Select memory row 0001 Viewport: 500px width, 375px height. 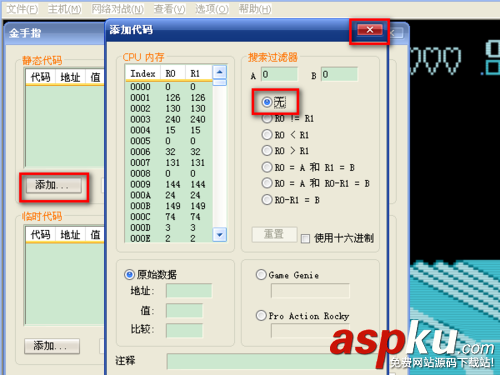(169, 98)
